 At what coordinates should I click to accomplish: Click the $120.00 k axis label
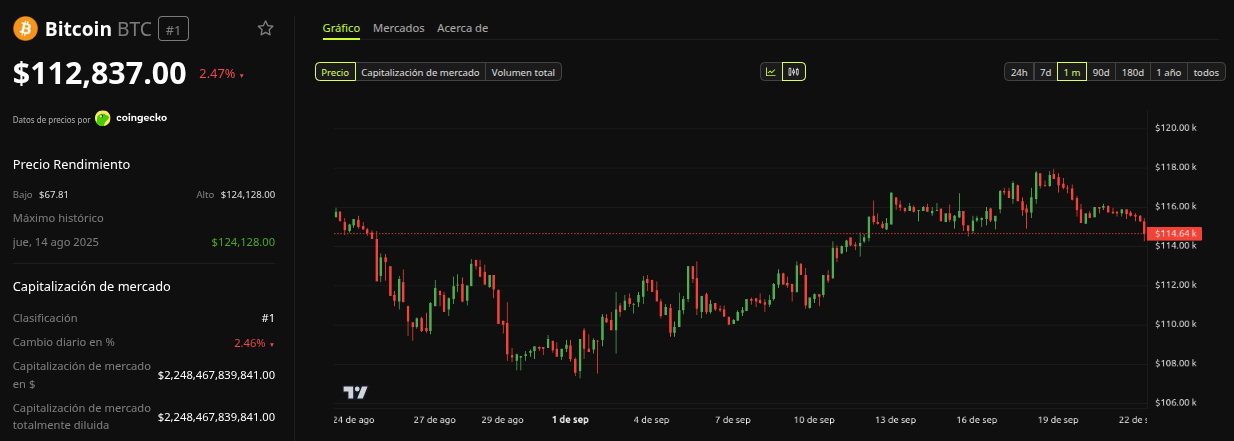click(x=1176, y=128)
